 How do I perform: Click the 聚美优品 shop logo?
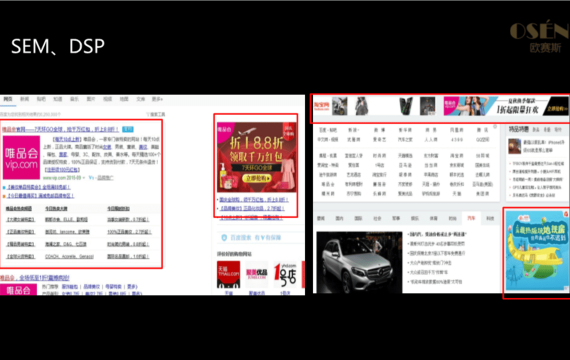[257, 275]
